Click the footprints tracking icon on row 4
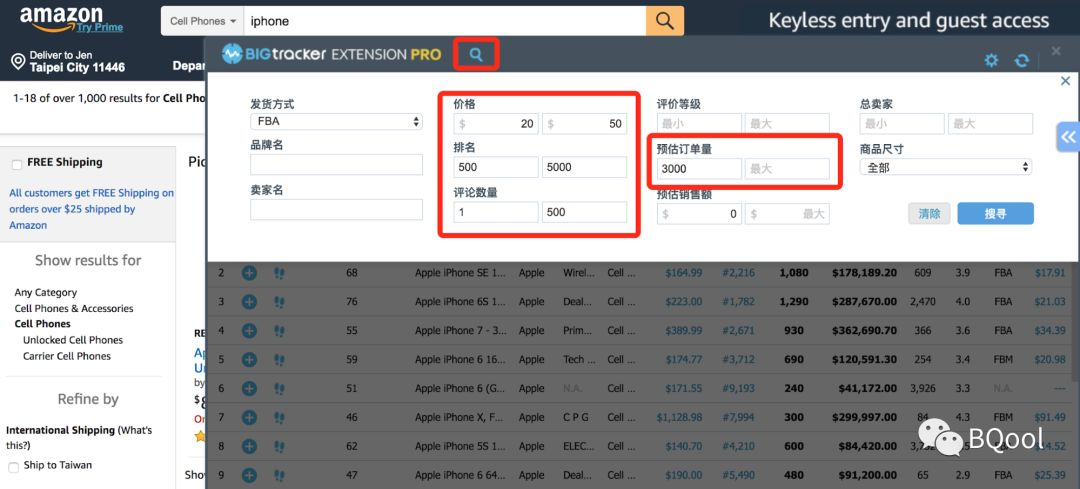The width and height of the screenshot is (1080, 489). pyautogui.click(x=279, y=331)
